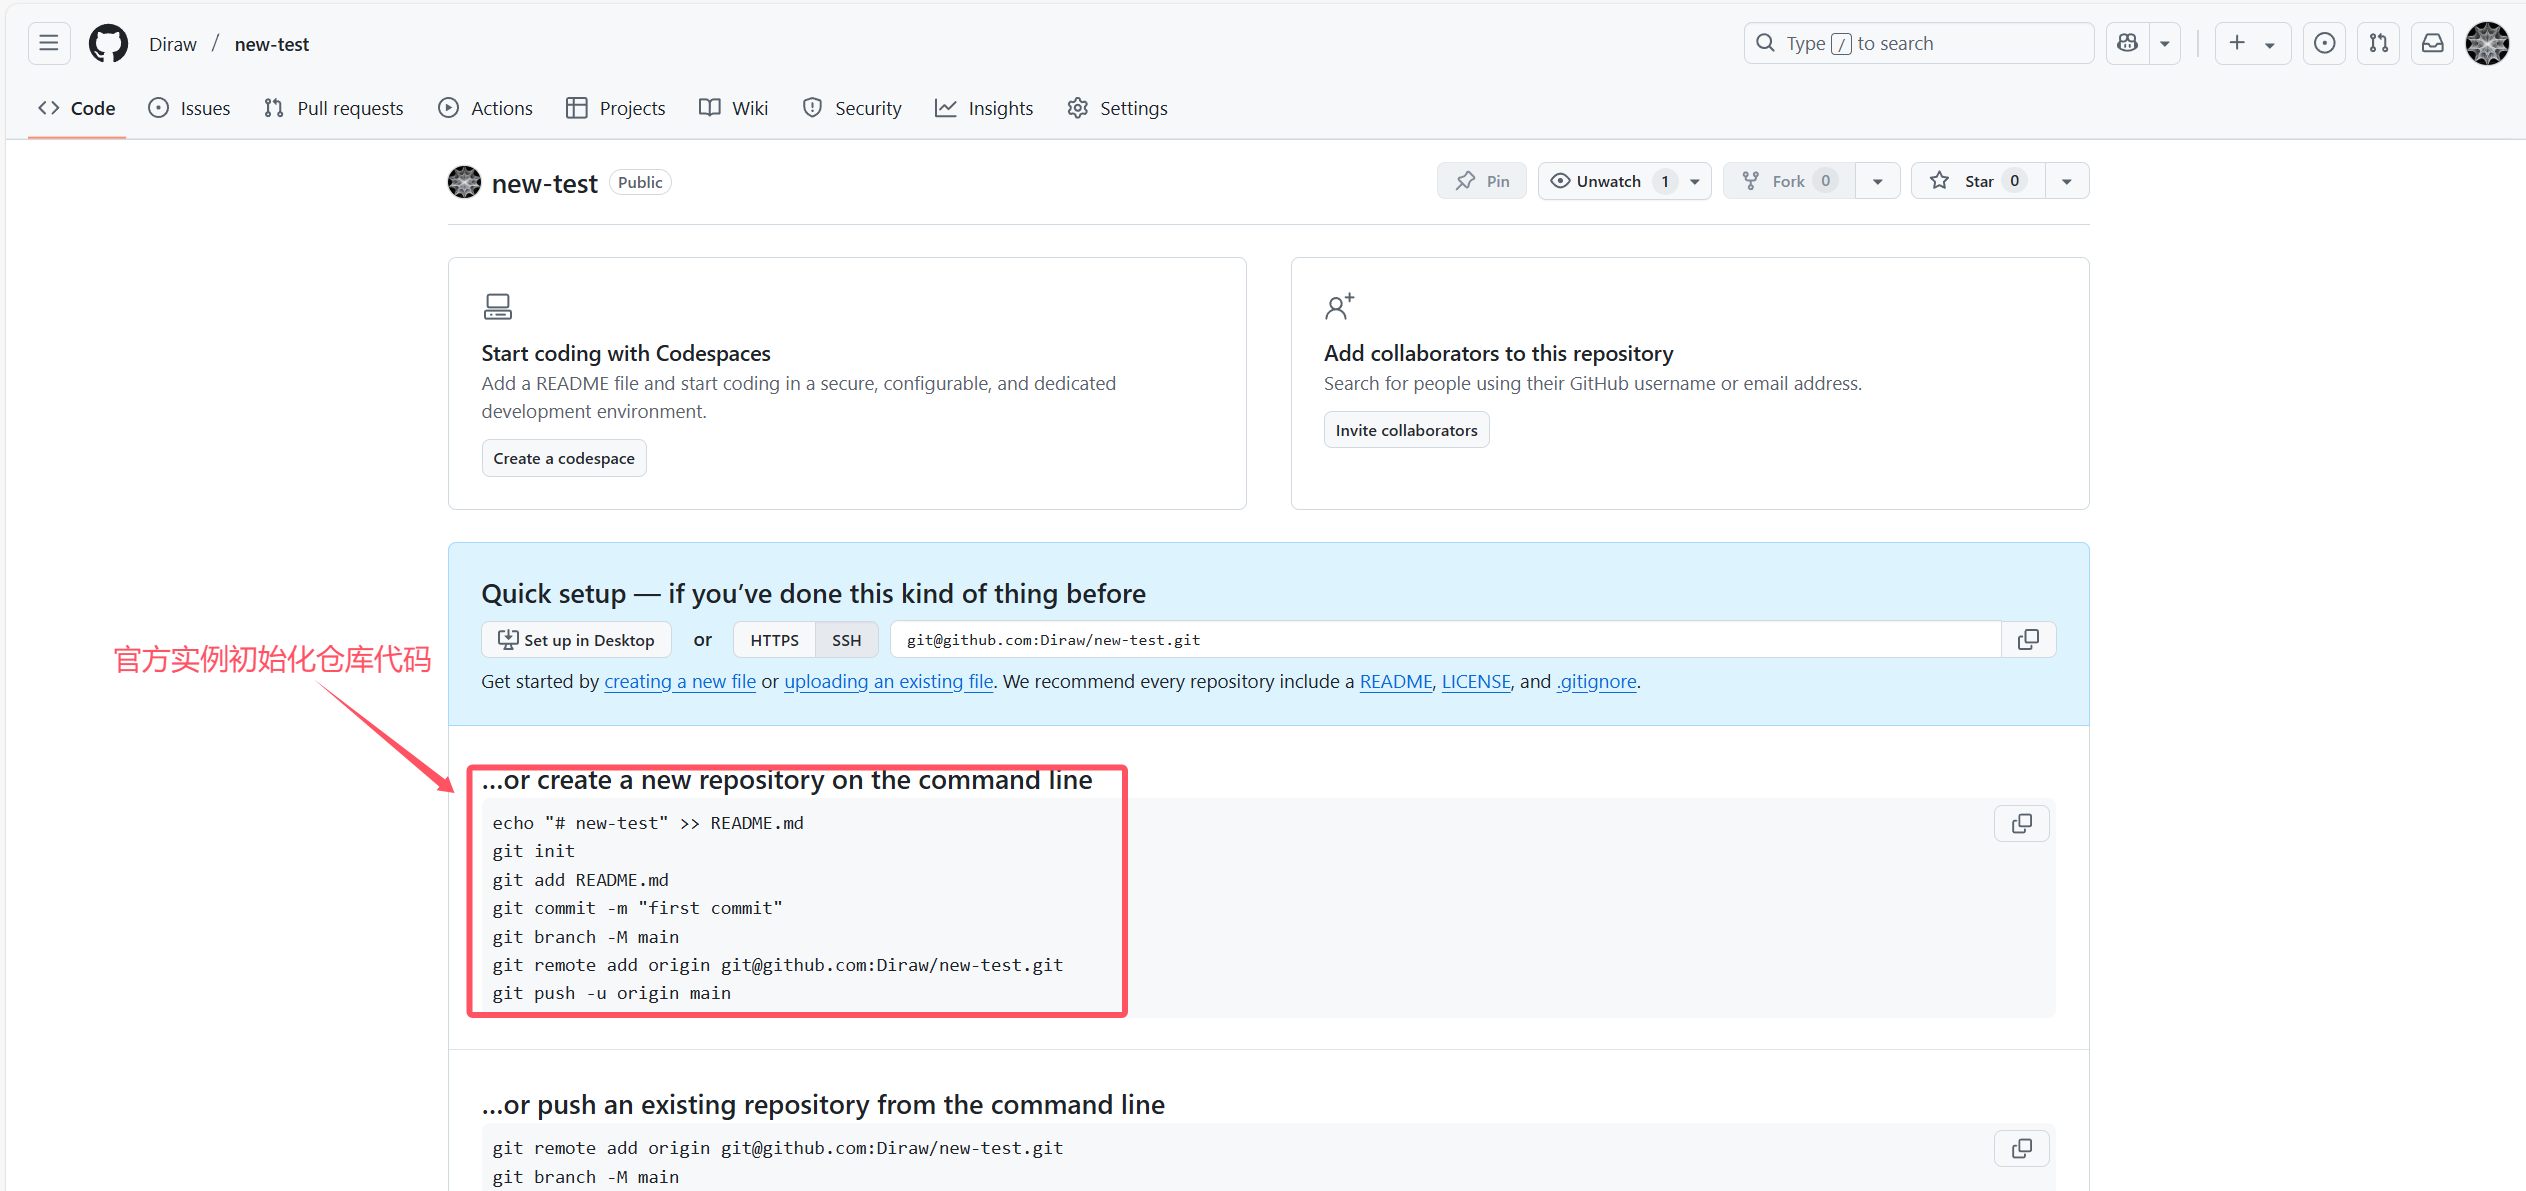Go to the Projects tab
This screenshot has height=1191, width=2526.
[x=616, y=108]
